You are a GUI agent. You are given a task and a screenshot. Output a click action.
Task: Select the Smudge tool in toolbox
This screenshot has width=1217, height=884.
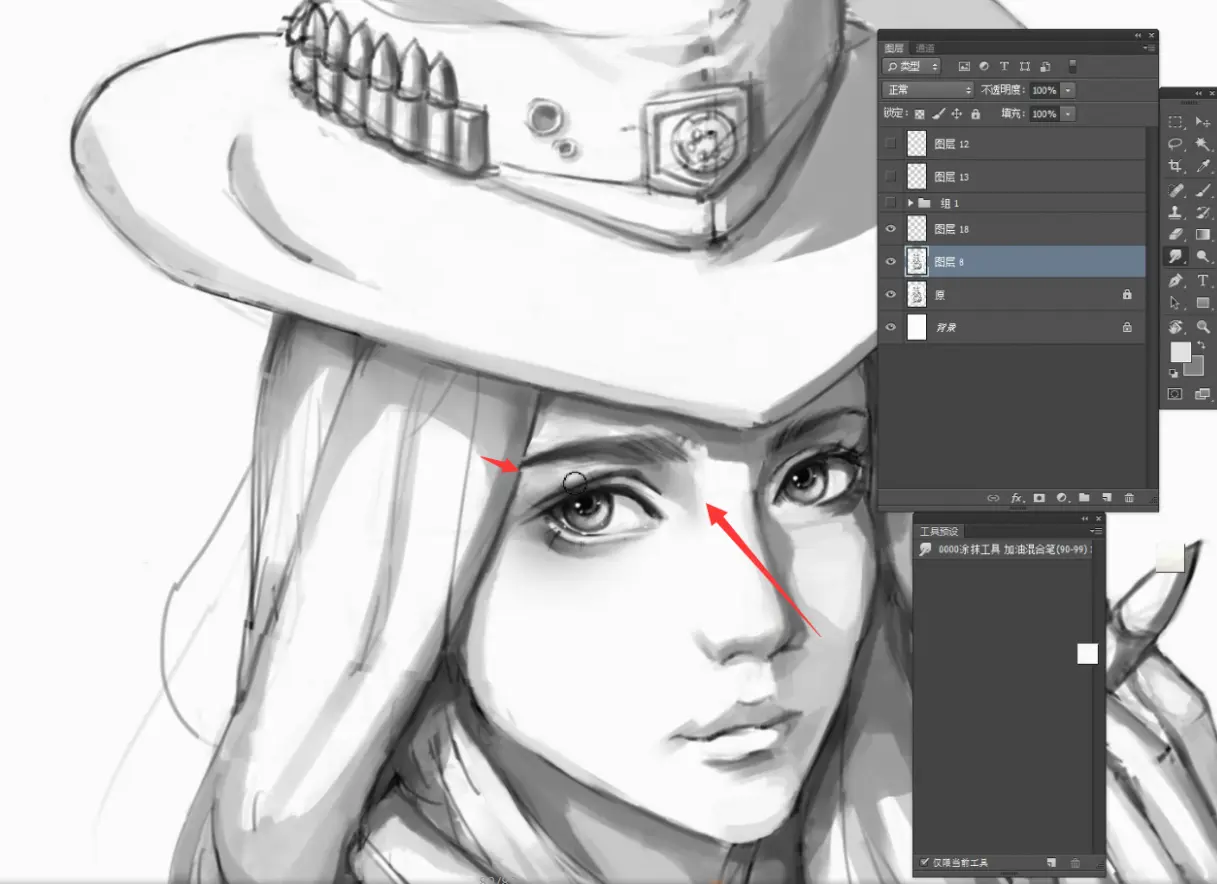pyautogui.click(x=1176, y=256)
